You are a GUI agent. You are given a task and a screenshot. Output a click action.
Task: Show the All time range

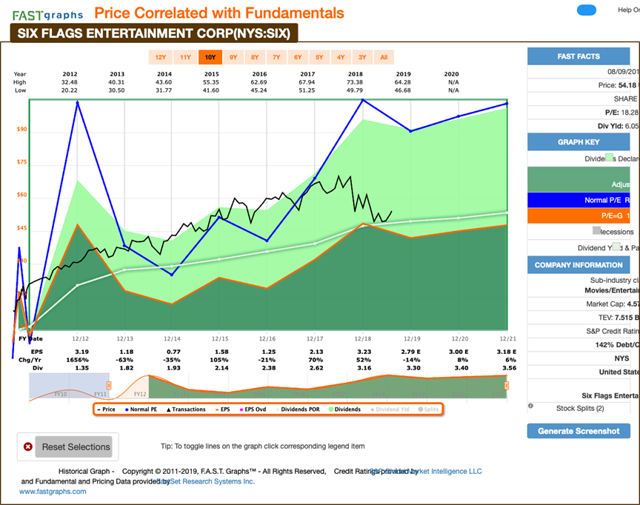(x=384, y=57)
